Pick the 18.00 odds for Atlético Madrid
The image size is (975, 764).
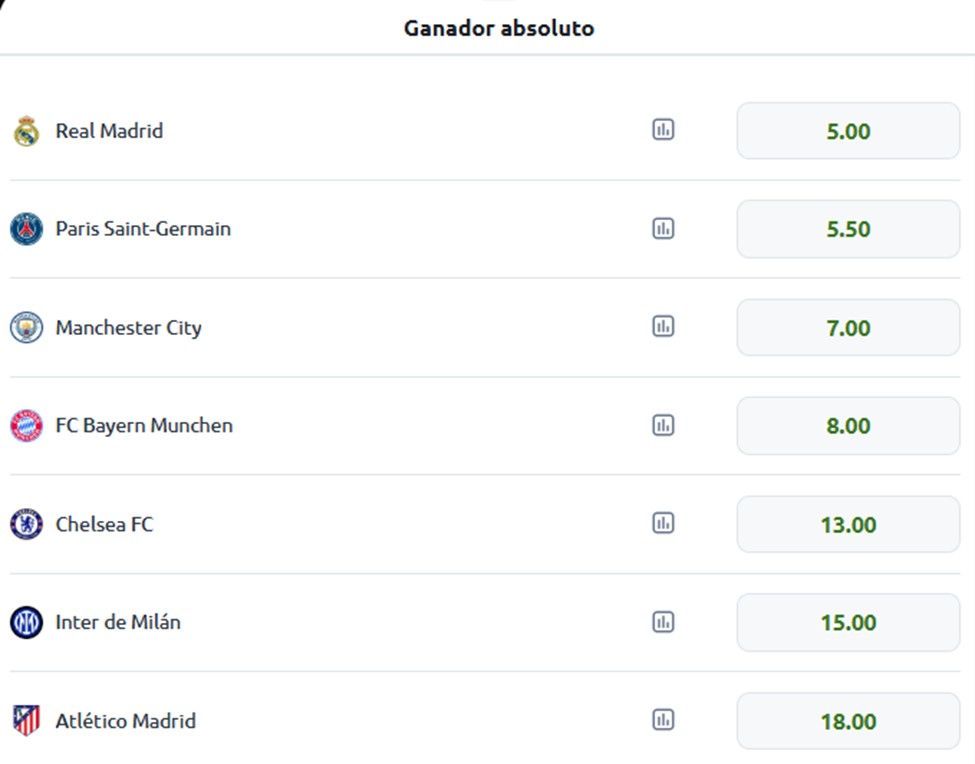pos(848,721)
